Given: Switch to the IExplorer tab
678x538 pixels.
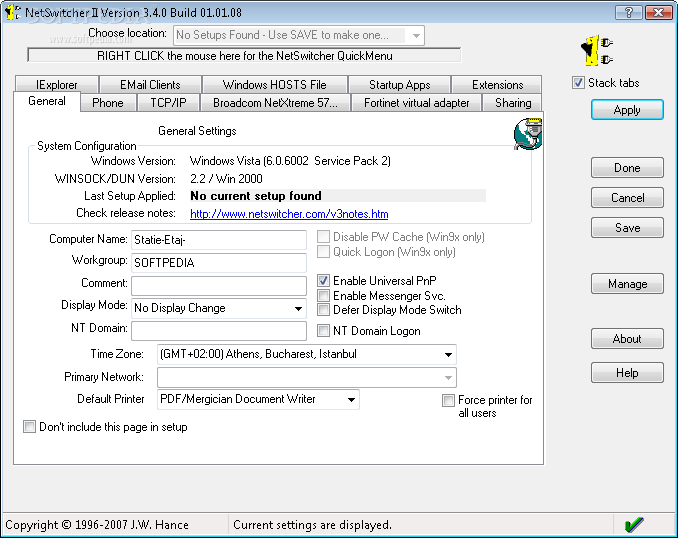Looking at the screenshot, I should pyautogui.click(x=57, y=85).
